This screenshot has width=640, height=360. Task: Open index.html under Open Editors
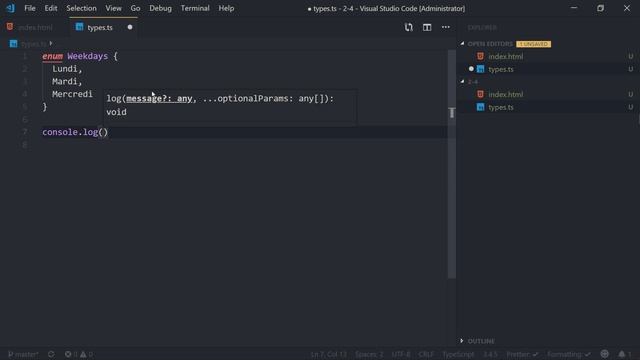[x=506, y=56]
